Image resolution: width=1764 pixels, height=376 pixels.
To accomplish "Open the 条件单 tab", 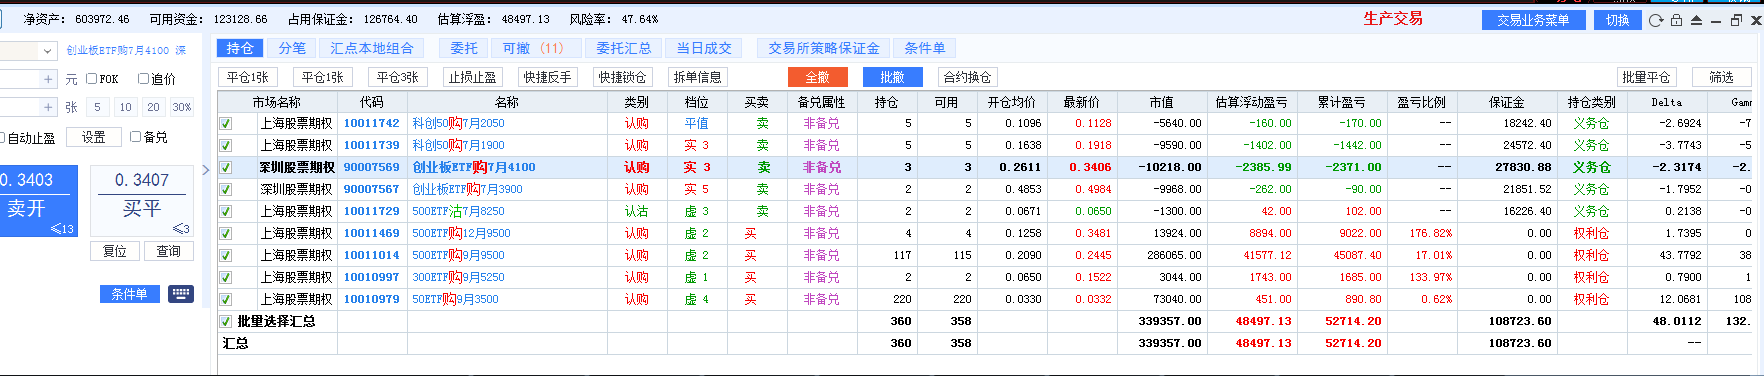I will pyautogui.click(x=925, y=48).
